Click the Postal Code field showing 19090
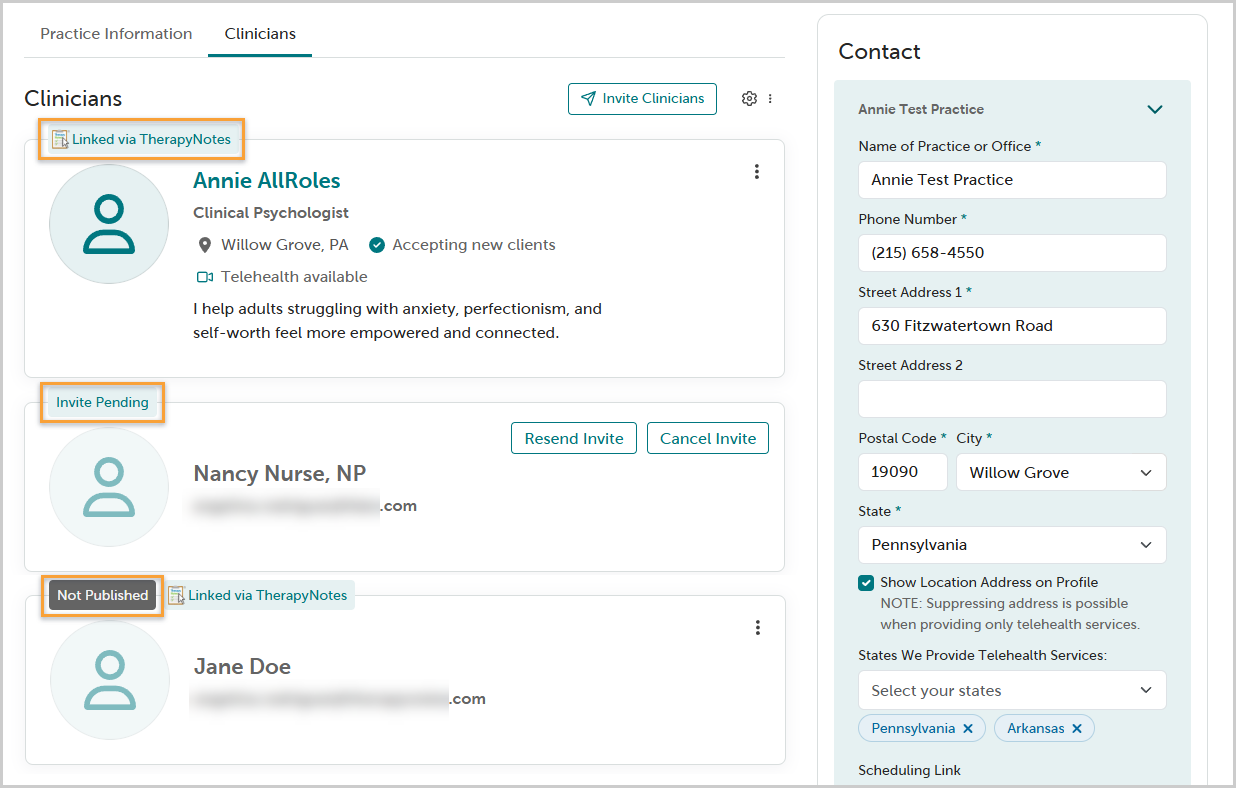Image resolution: width=1236 pixels, height=788 pixels. (902, 472)
